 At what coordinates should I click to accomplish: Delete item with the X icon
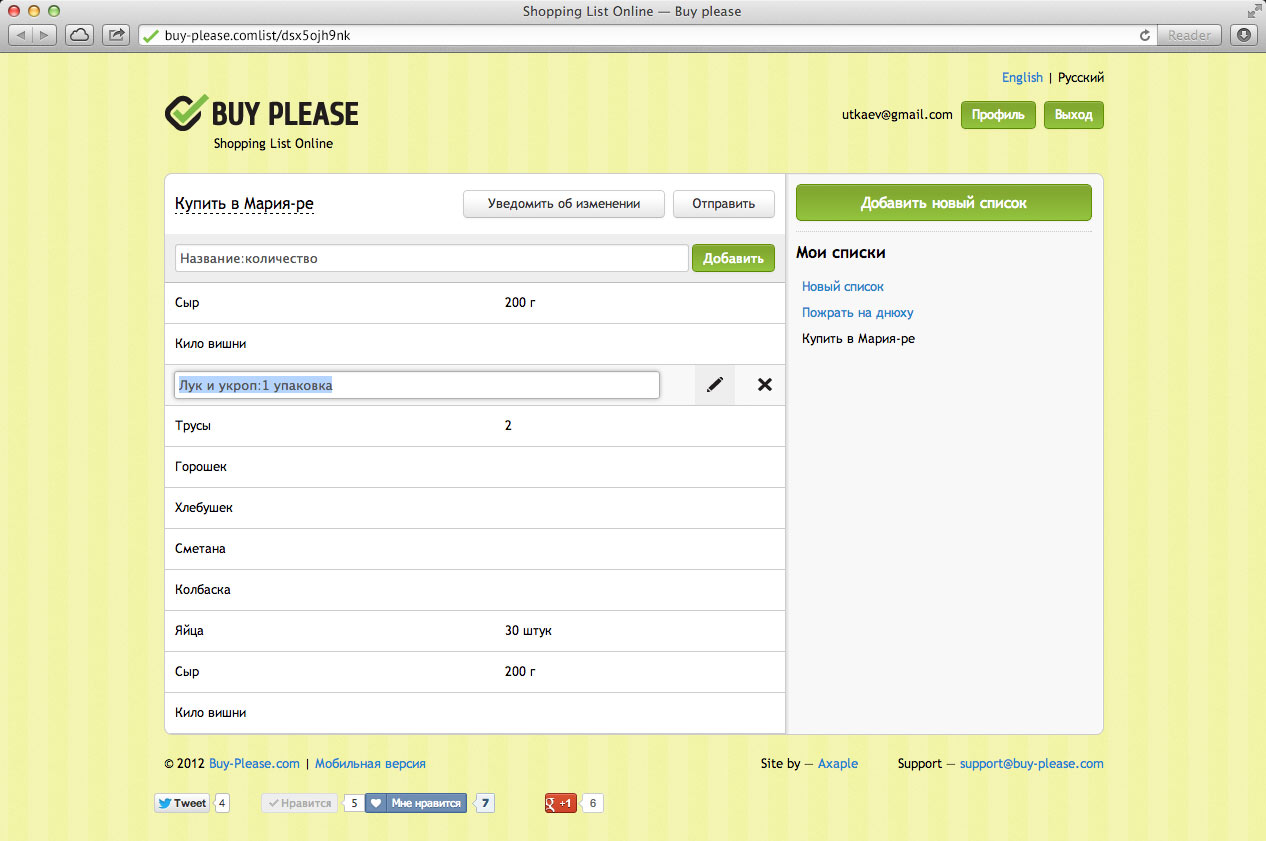tap(765, 385)
